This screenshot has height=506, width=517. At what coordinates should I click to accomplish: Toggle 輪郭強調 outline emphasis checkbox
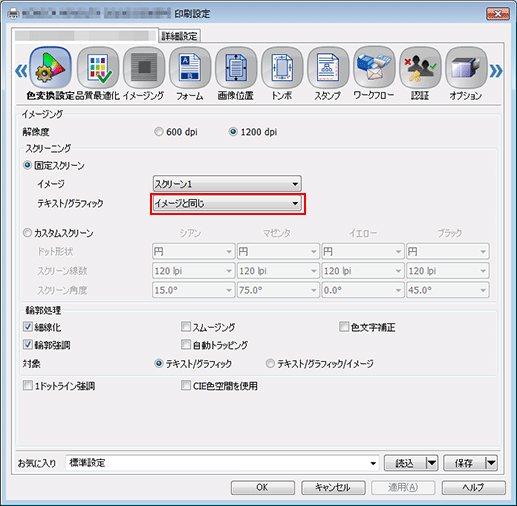tap(28, 344)
